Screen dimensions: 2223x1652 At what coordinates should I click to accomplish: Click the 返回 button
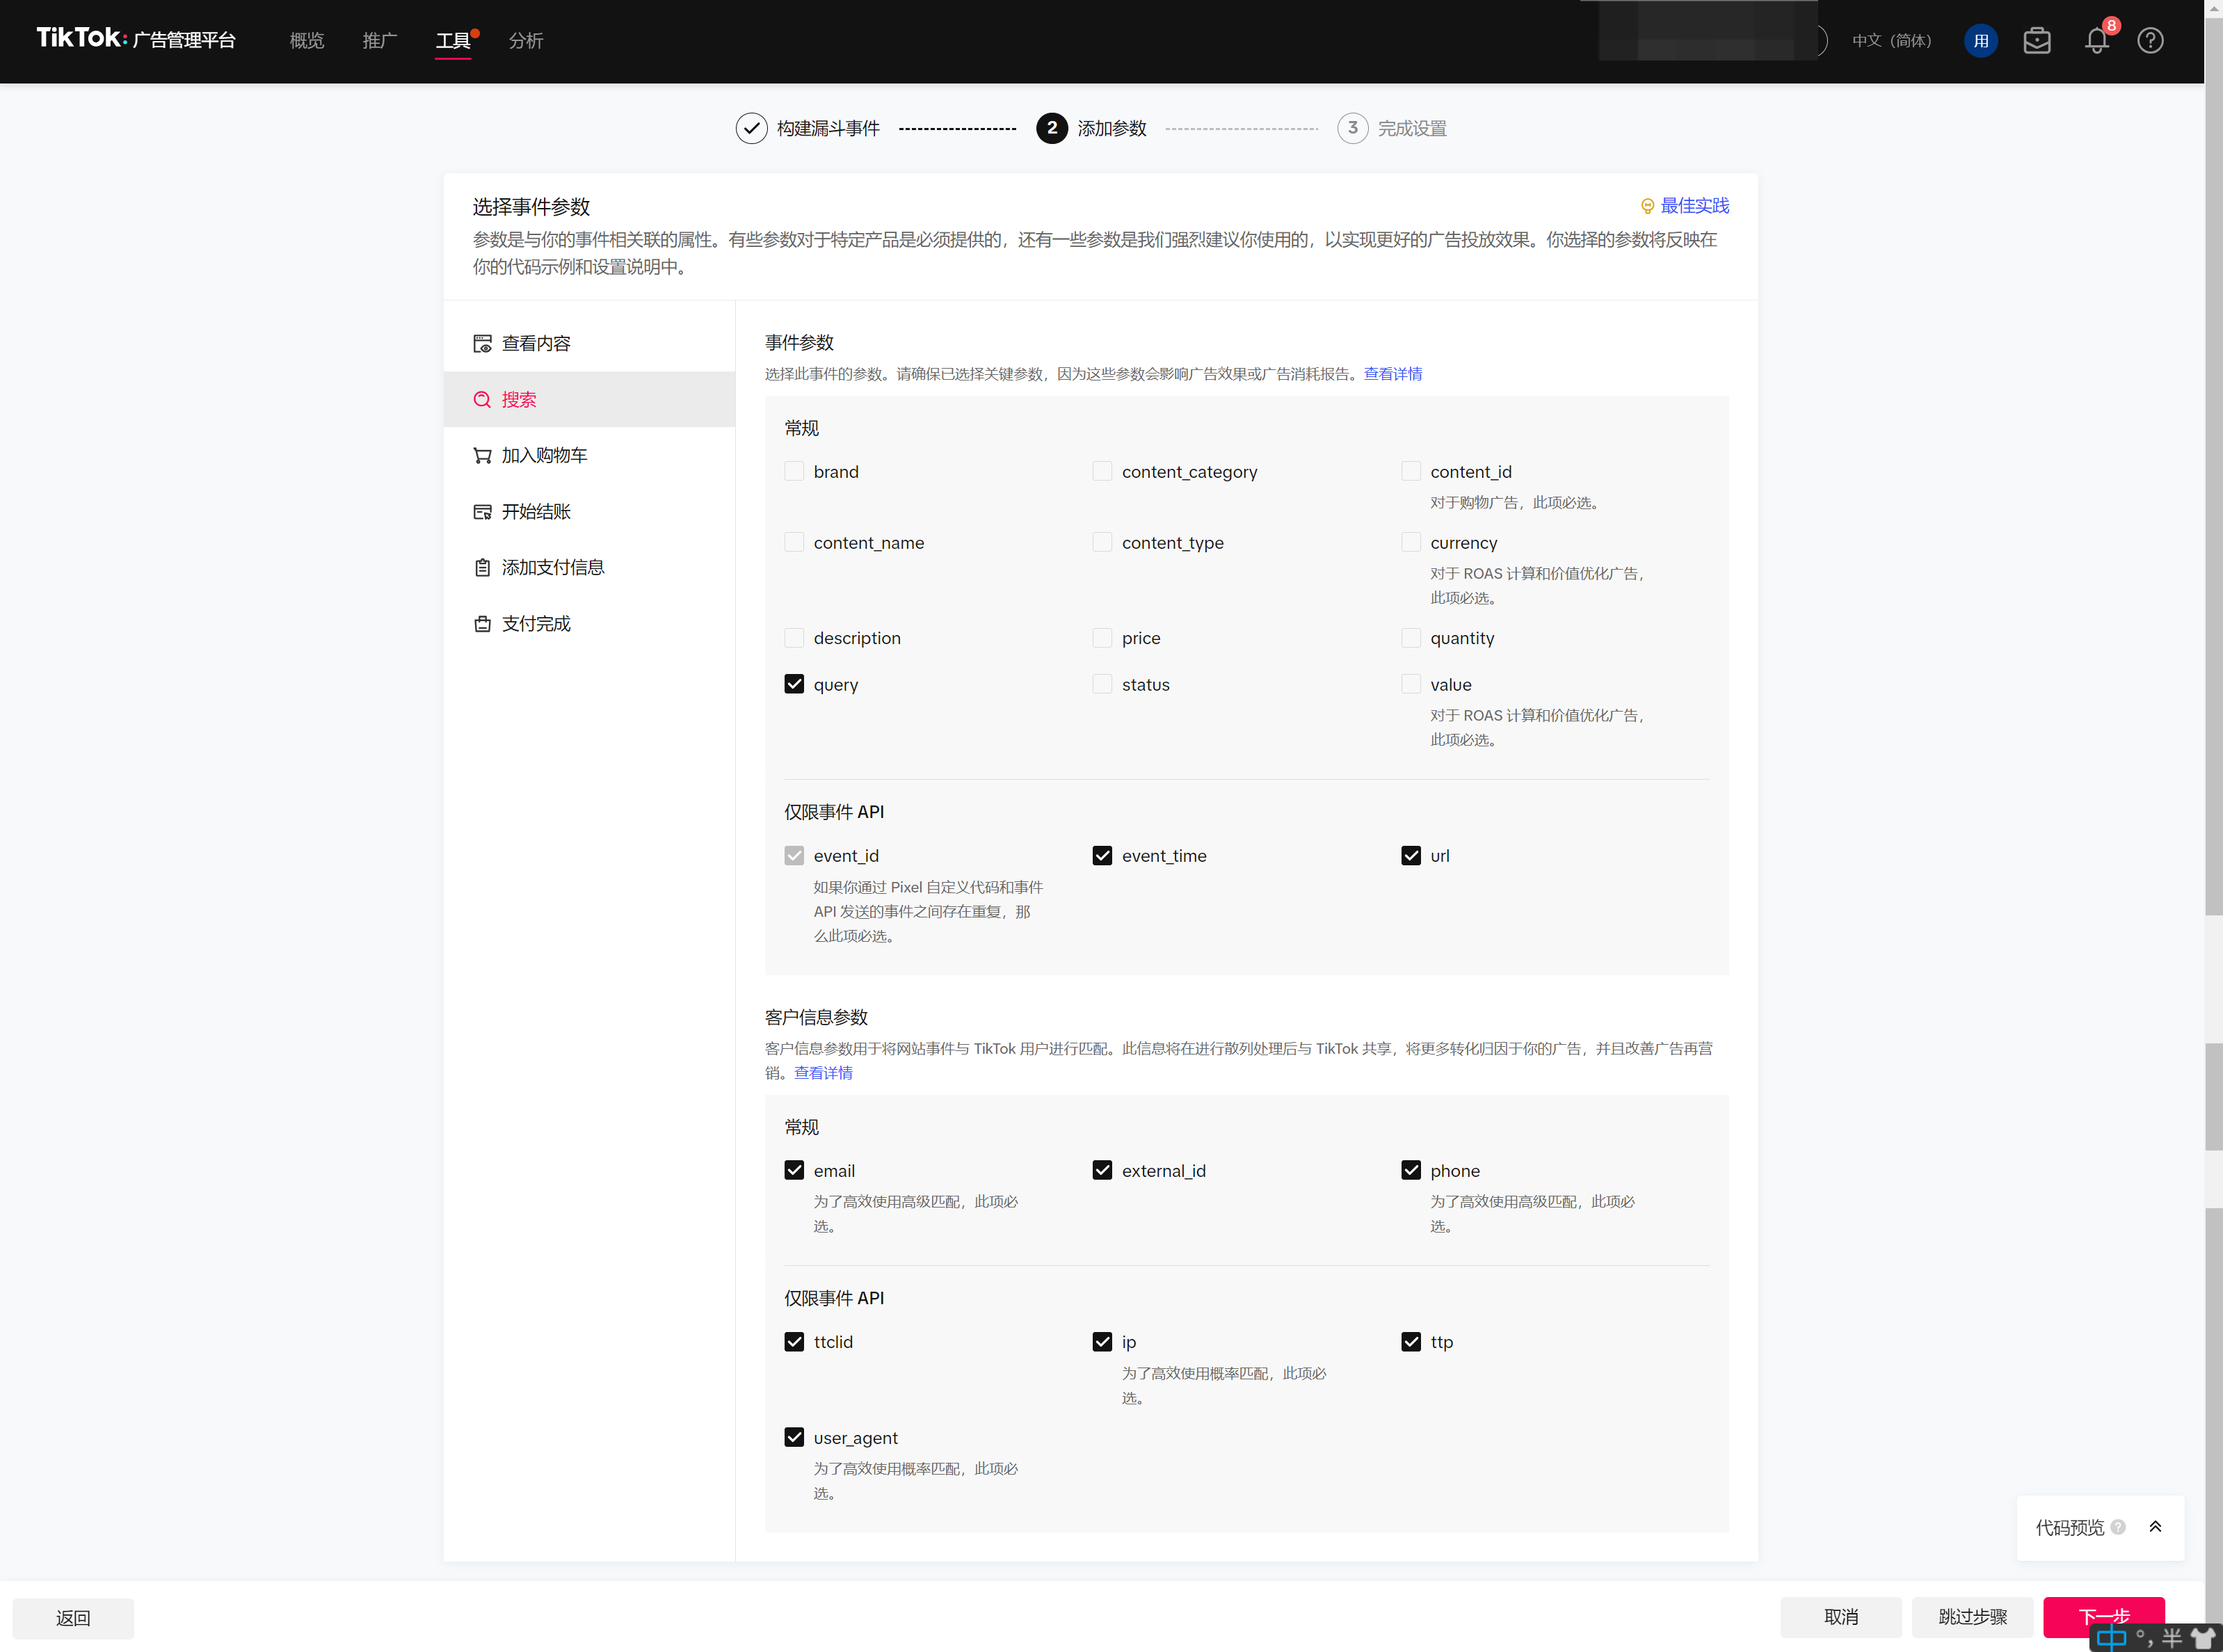(73, 1618)
